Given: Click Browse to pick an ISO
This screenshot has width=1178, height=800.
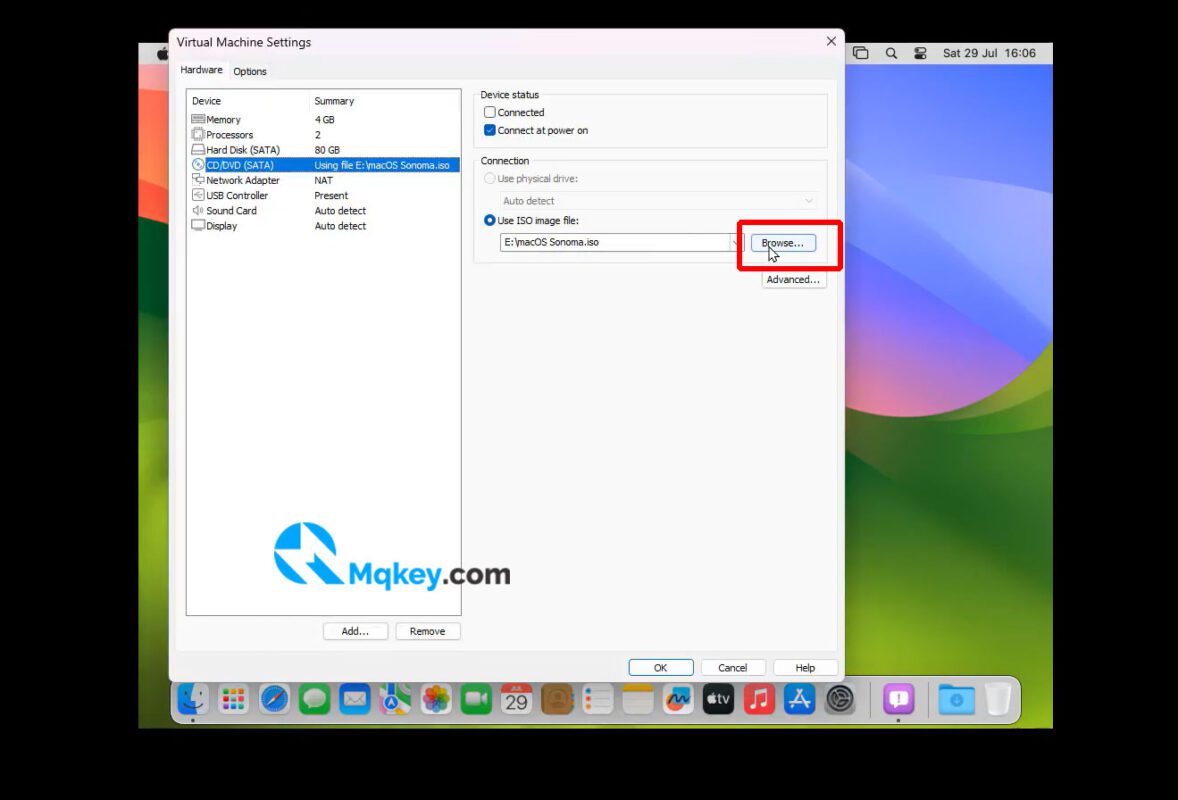Looking at the screenshot, I should pyautogui.click(x=783, y=243).
